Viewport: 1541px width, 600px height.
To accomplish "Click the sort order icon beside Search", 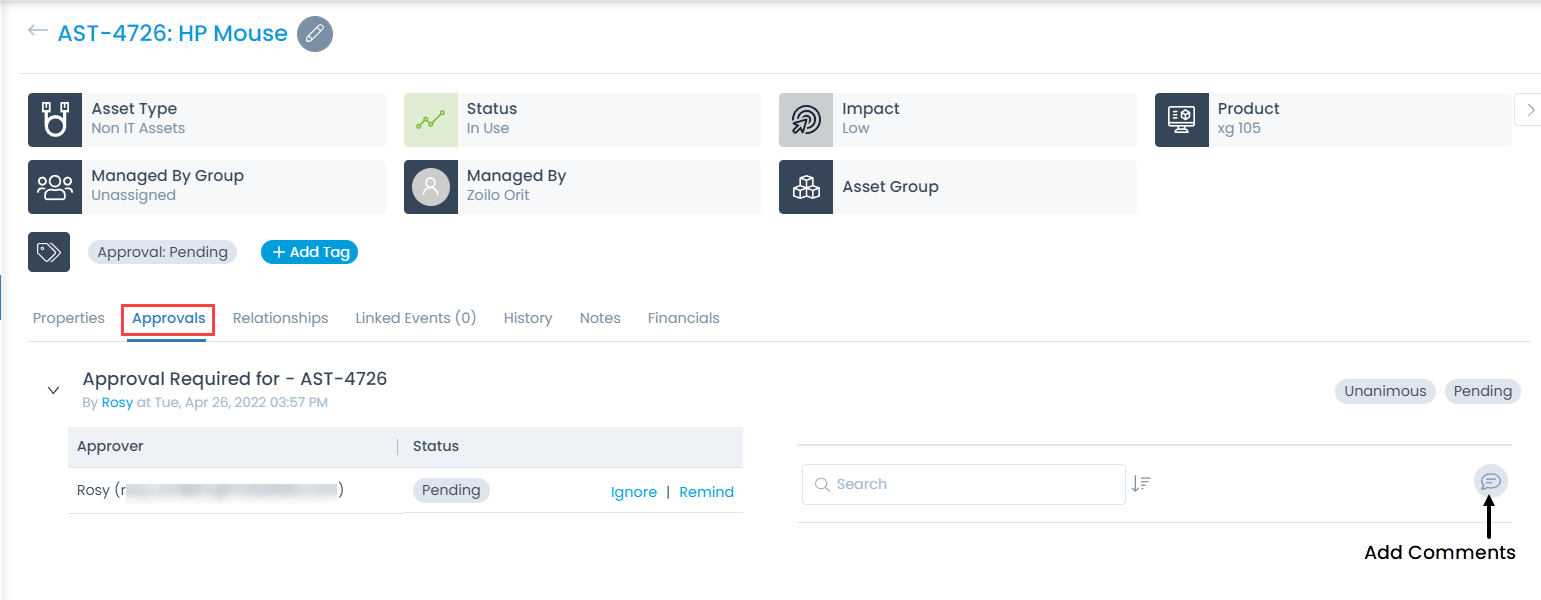I will coord(1141,484).
